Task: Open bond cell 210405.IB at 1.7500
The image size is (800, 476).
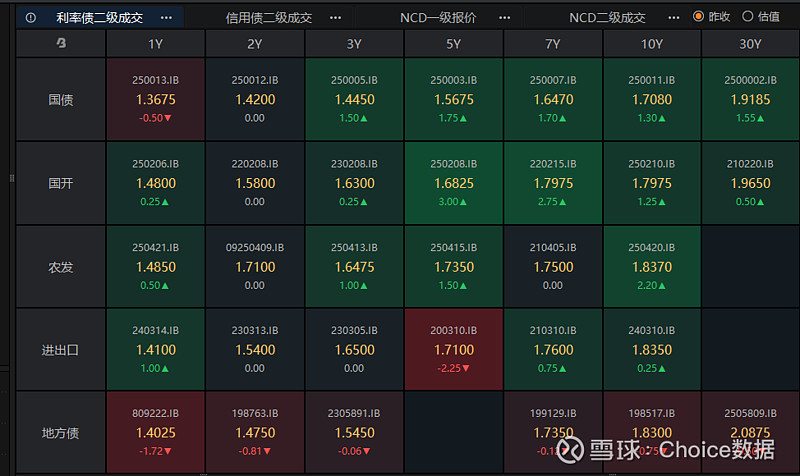Action: [553, 267]
